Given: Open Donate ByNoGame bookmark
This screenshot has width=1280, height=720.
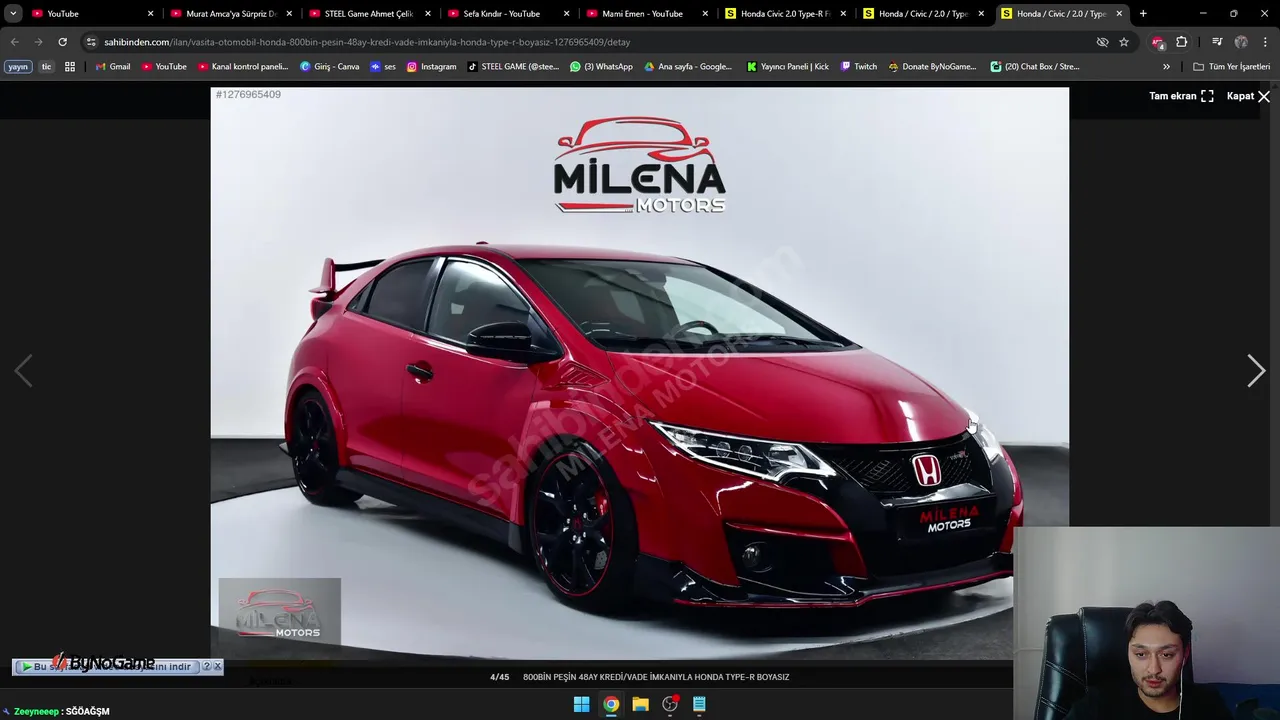Looking at the screenshot, I should point(933,67).
